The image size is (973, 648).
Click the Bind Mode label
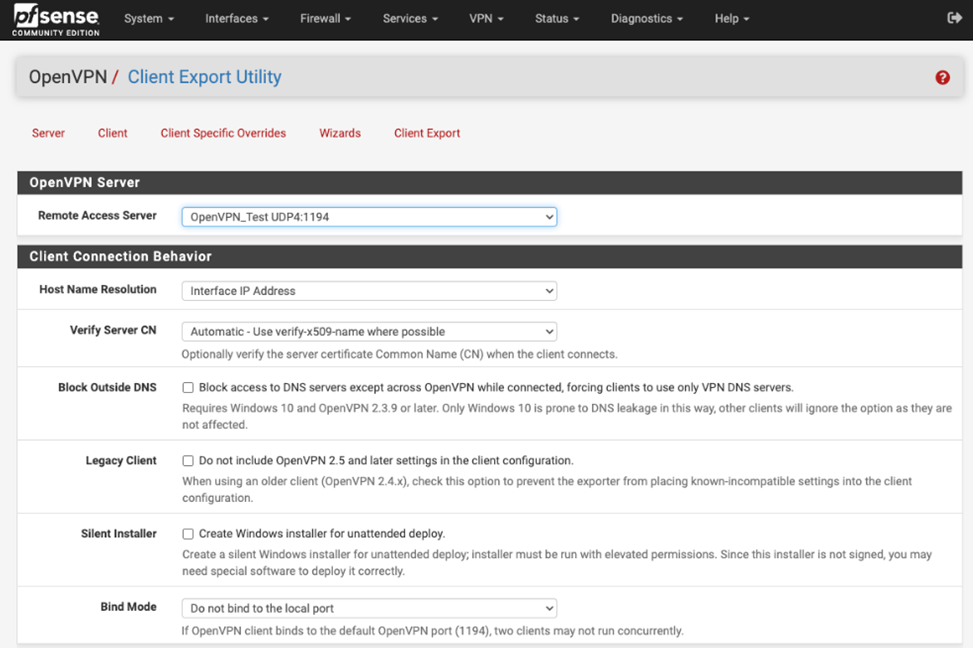point(128,607)
